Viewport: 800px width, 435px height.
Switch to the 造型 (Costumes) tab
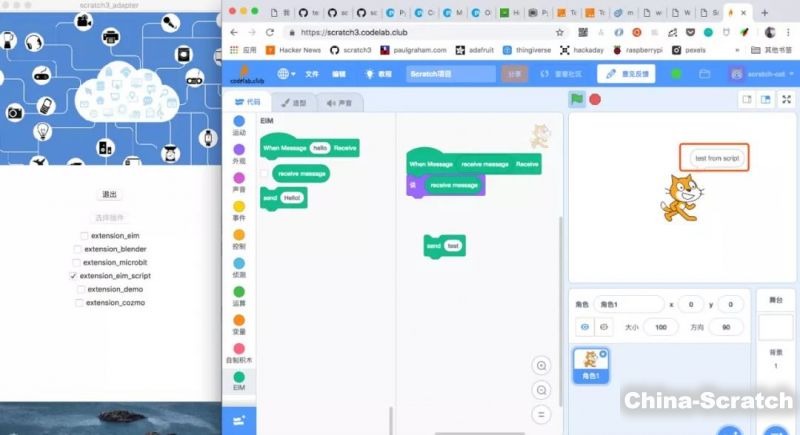point(294,102)
